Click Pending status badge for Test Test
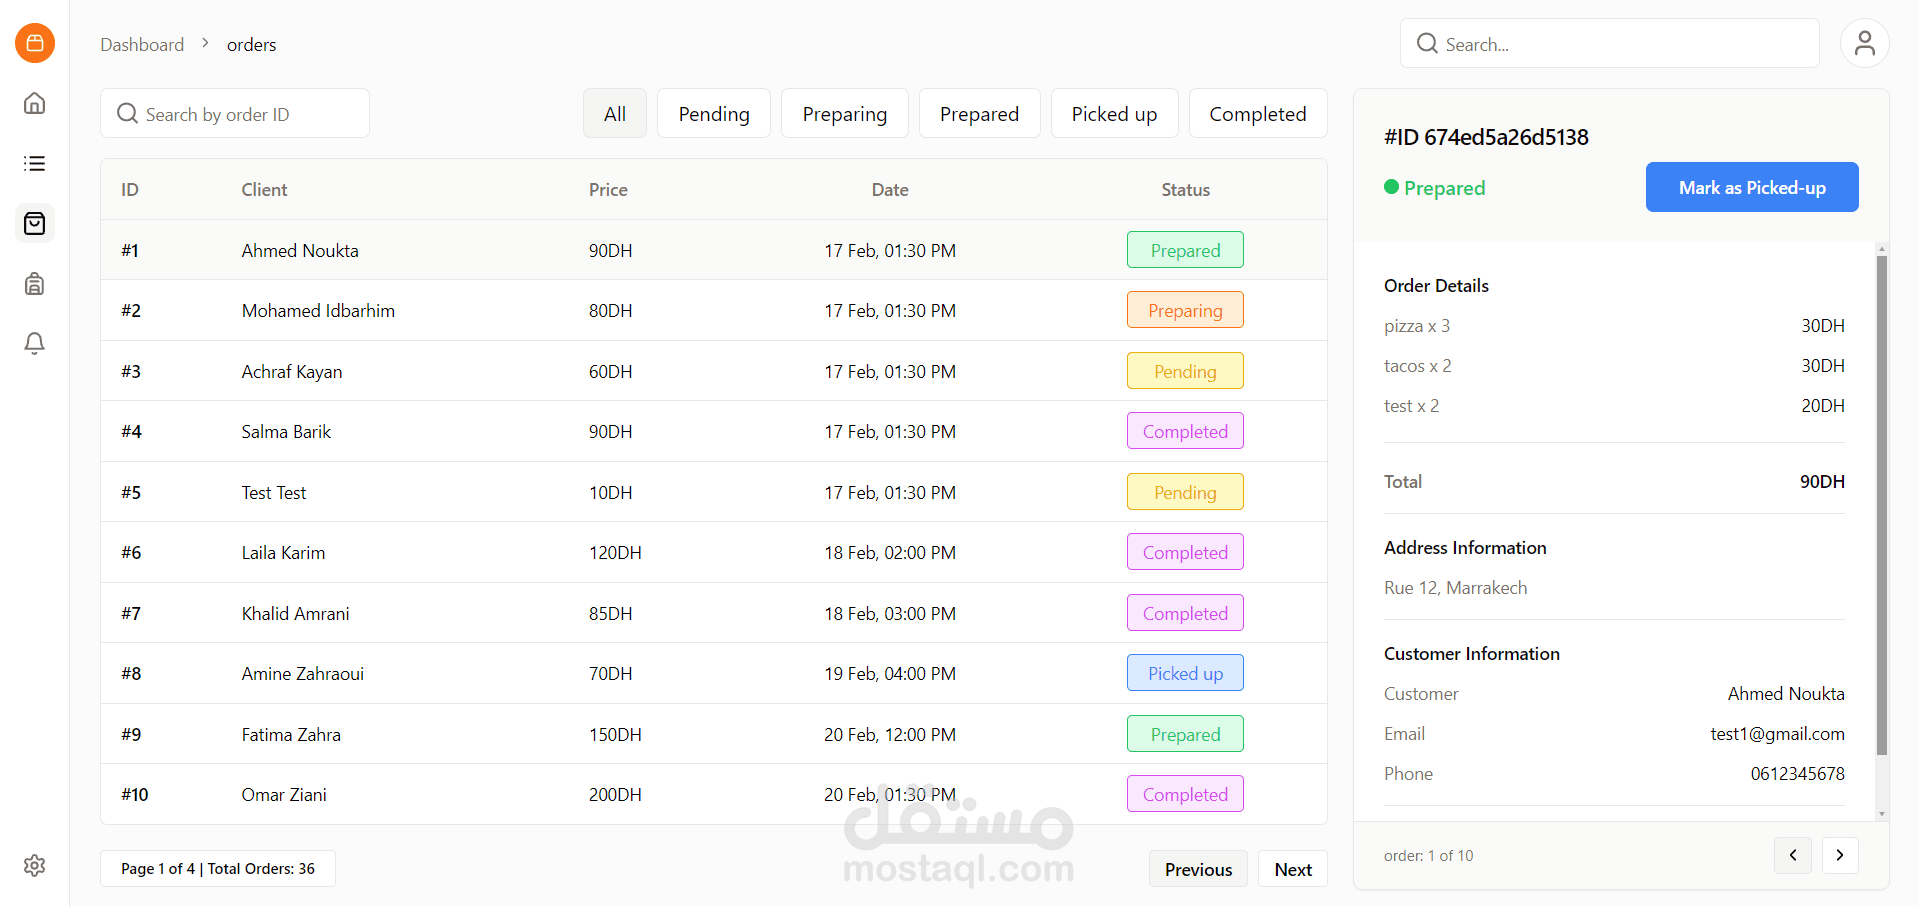The image size is (1919, 907). point(1185,492)
